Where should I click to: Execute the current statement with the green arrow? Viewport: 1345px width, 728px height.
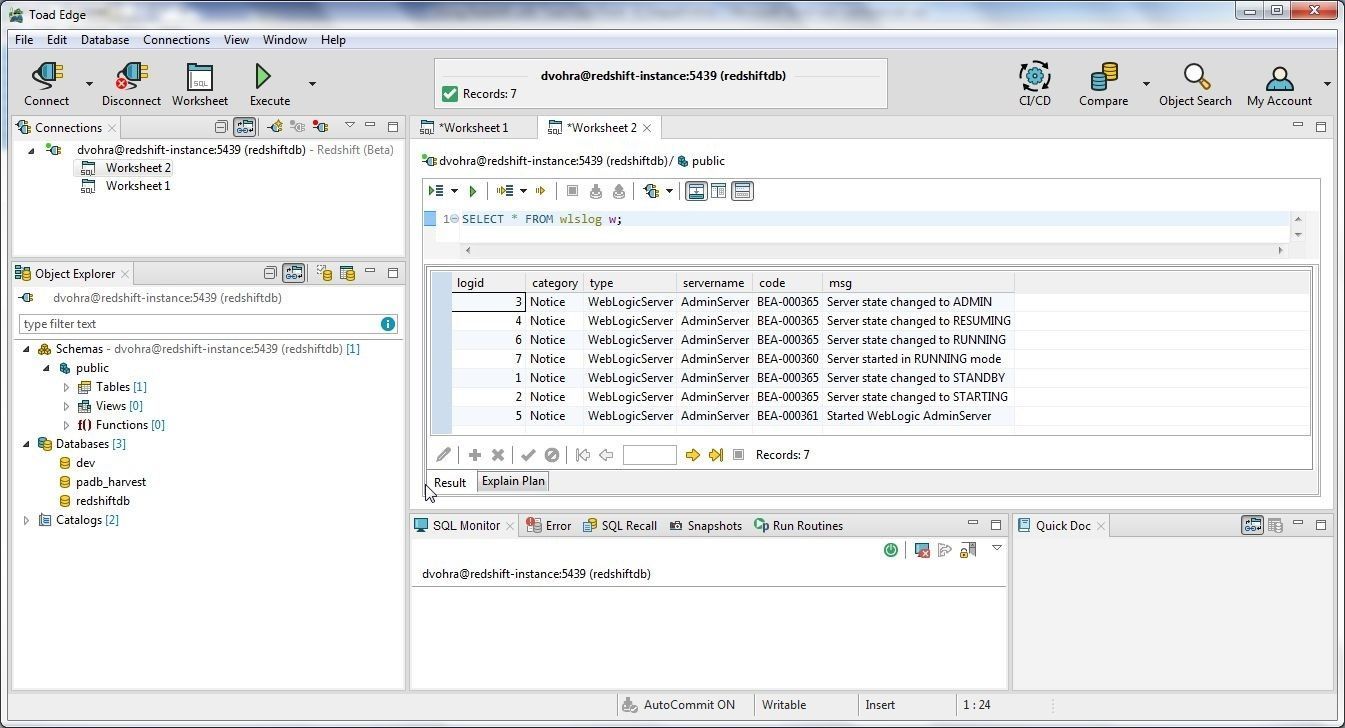(x=473, y=191)
